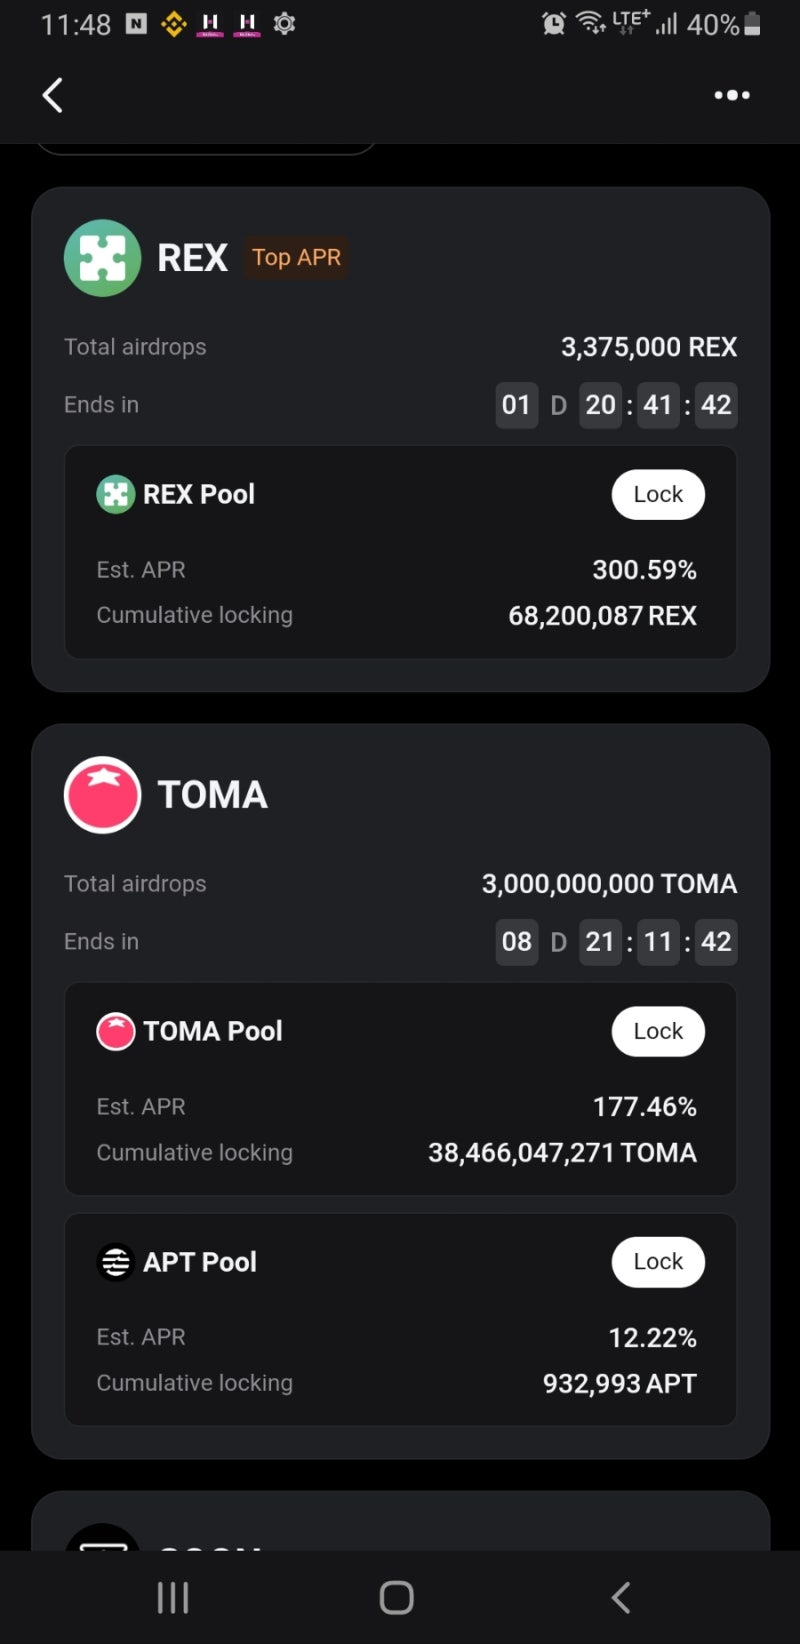Tap the small TOMA Pool icon
Screen dimensions: 800x1644
[115, 1031]
